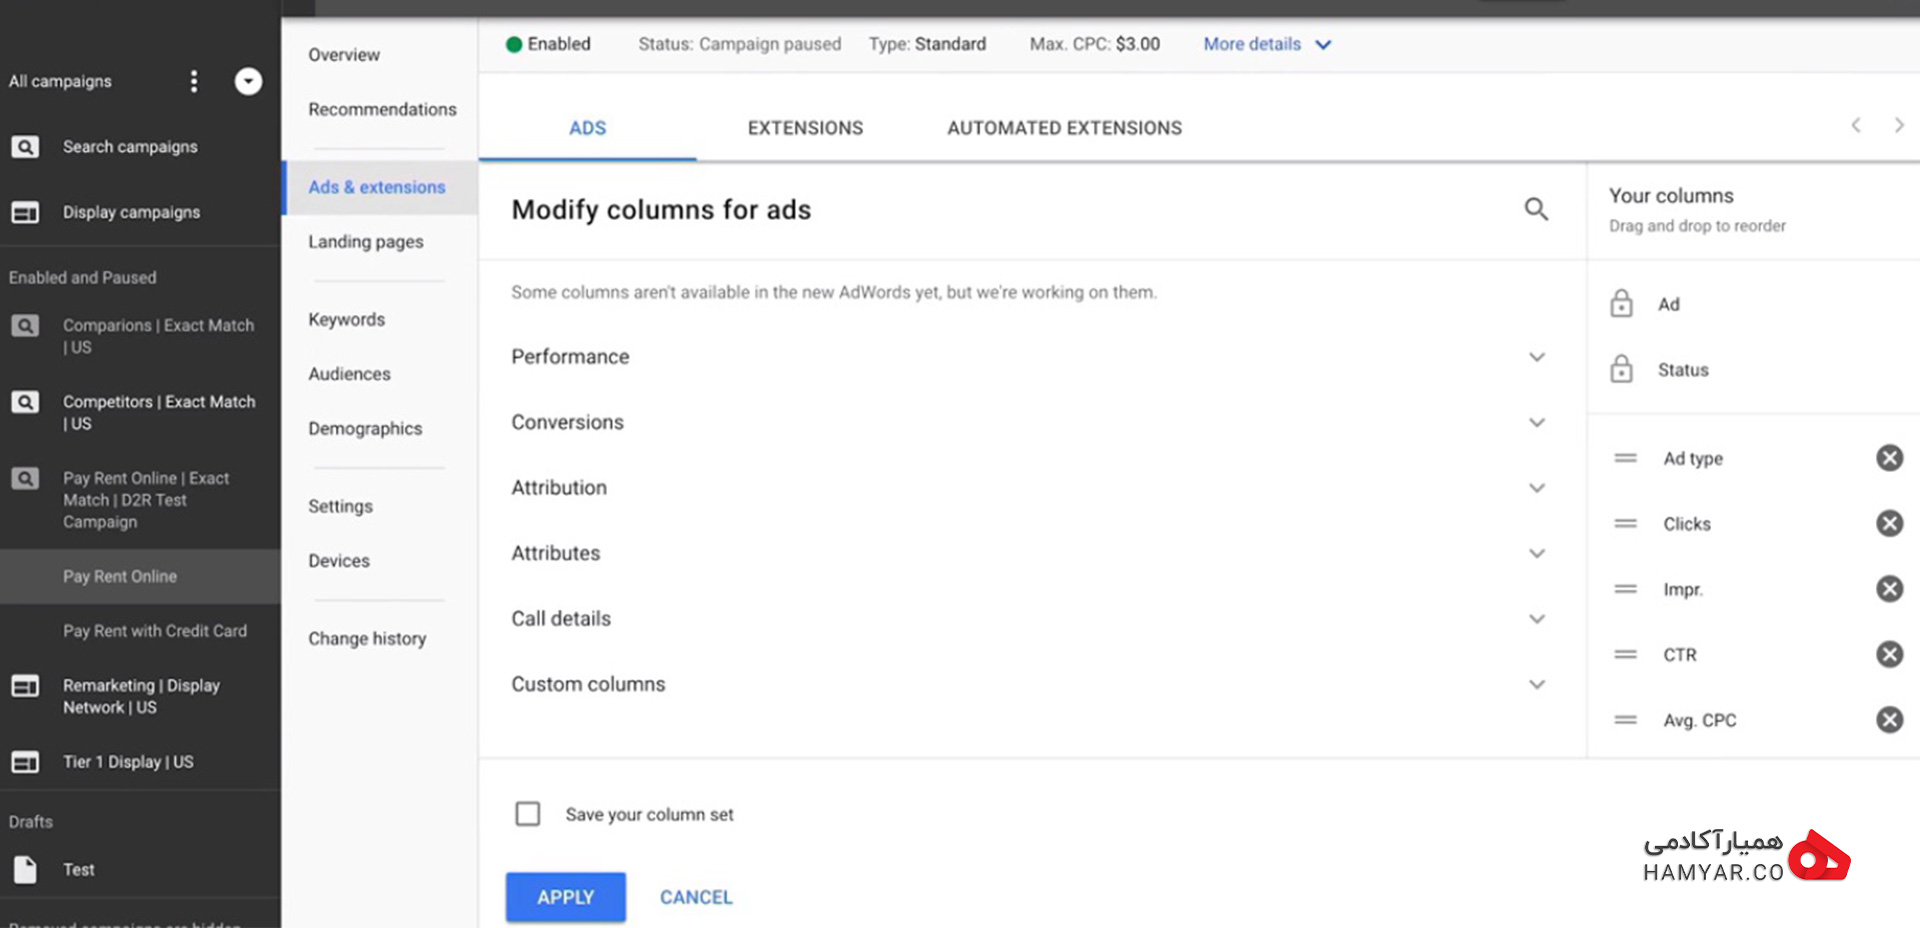Check Save your column set
The image size is (1920, 928).
[528, 814]
